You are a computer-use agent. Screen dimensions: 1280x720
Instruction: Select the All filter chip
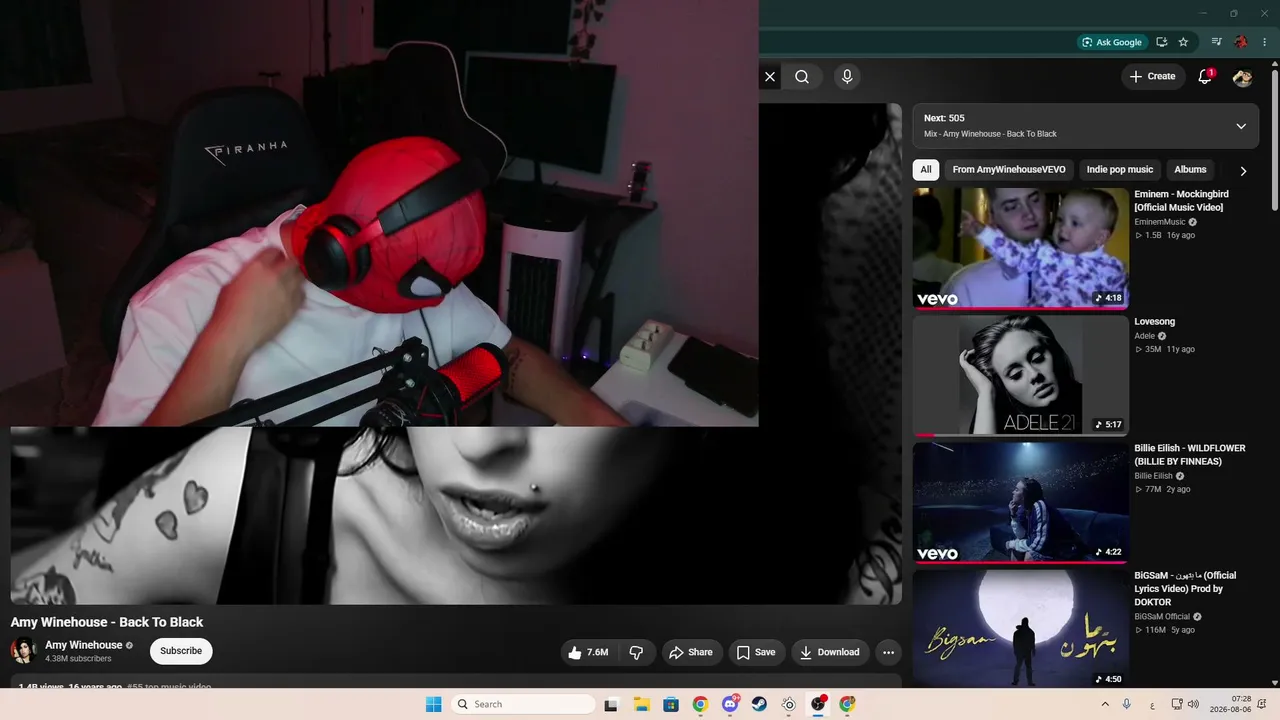[926, 170]
